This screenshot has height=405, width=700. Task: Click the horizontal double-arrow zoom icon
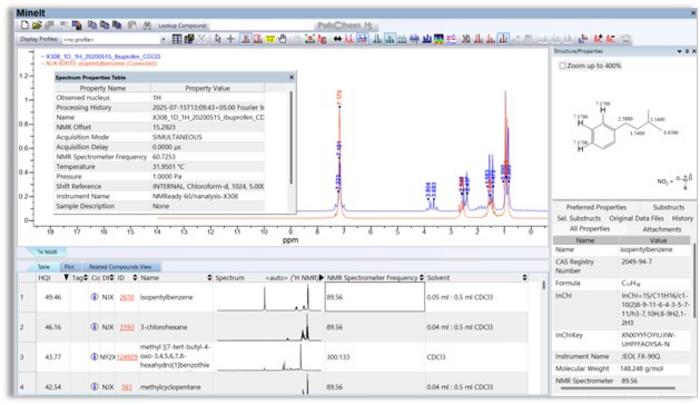click(336, 38)
